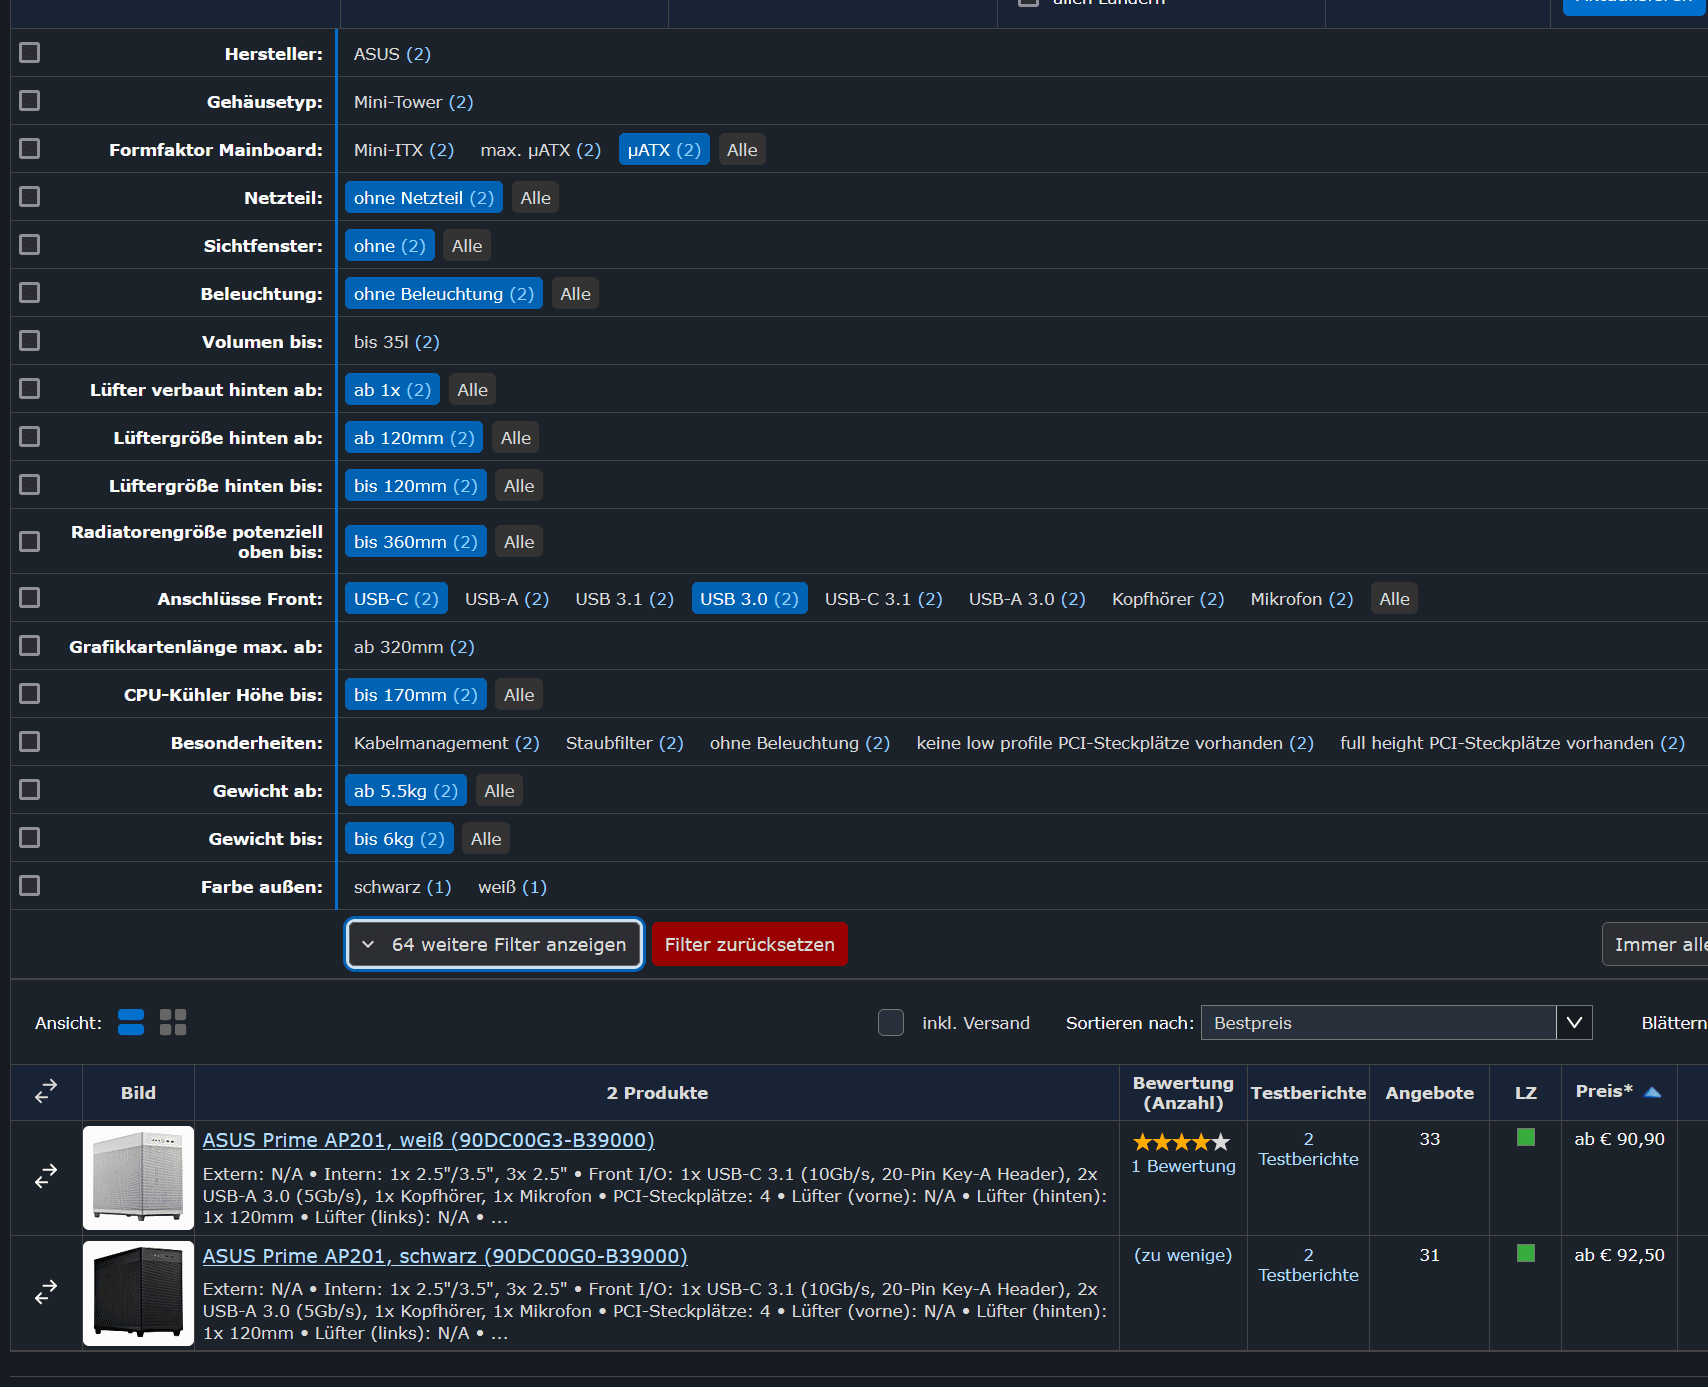Image resolution: width=1708 pixels, height=1387 pixels.
Task: Click Alle in Anschlüsse Front row
Action: [1394, 599]
